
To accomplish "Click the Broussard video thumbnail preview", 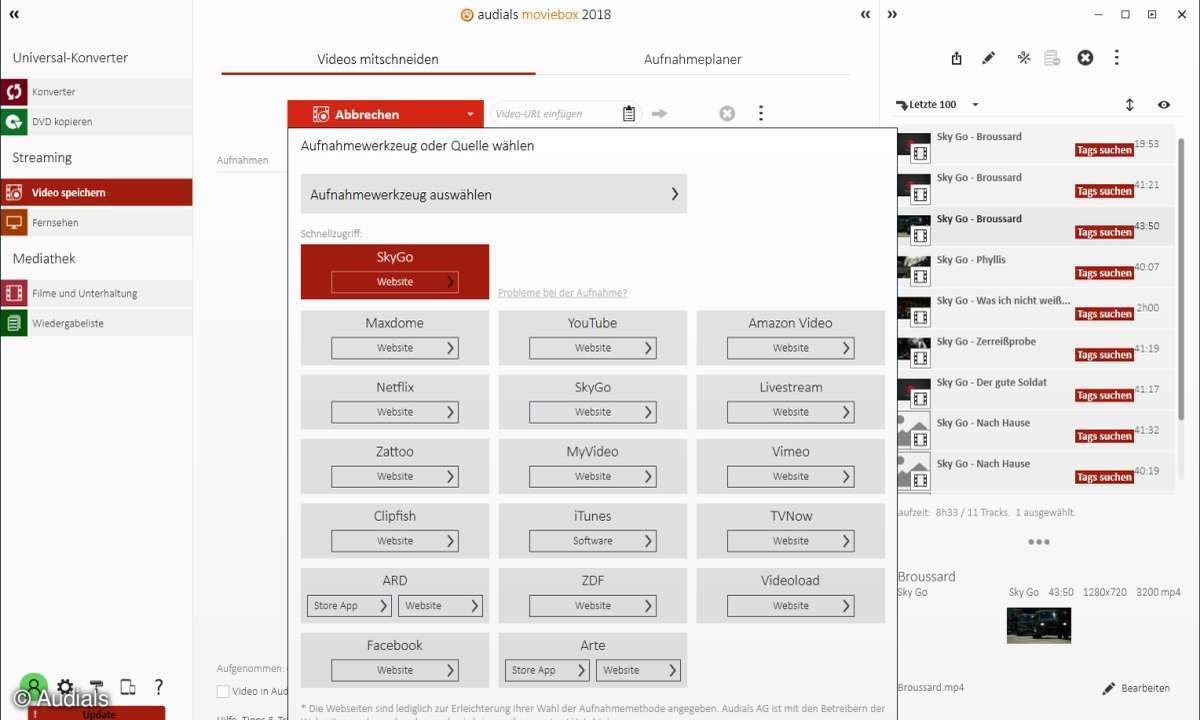I will point(1039,625).
